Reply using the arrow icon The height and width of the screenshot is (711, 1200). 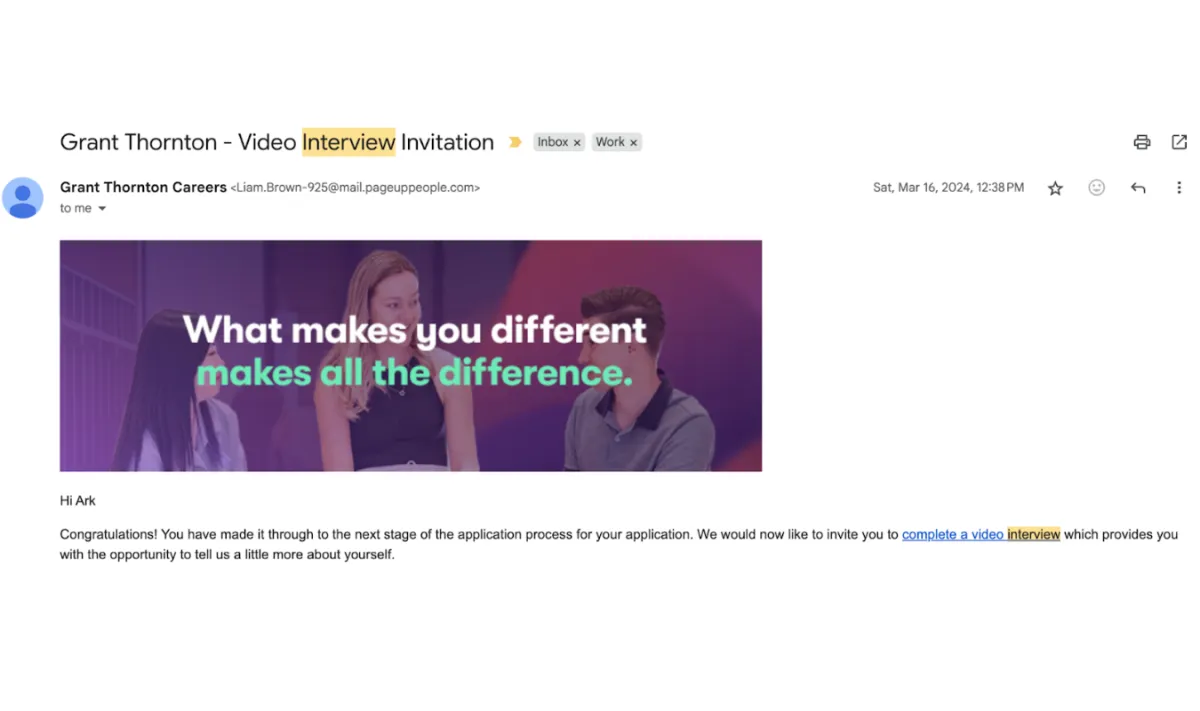[1138, 188]
